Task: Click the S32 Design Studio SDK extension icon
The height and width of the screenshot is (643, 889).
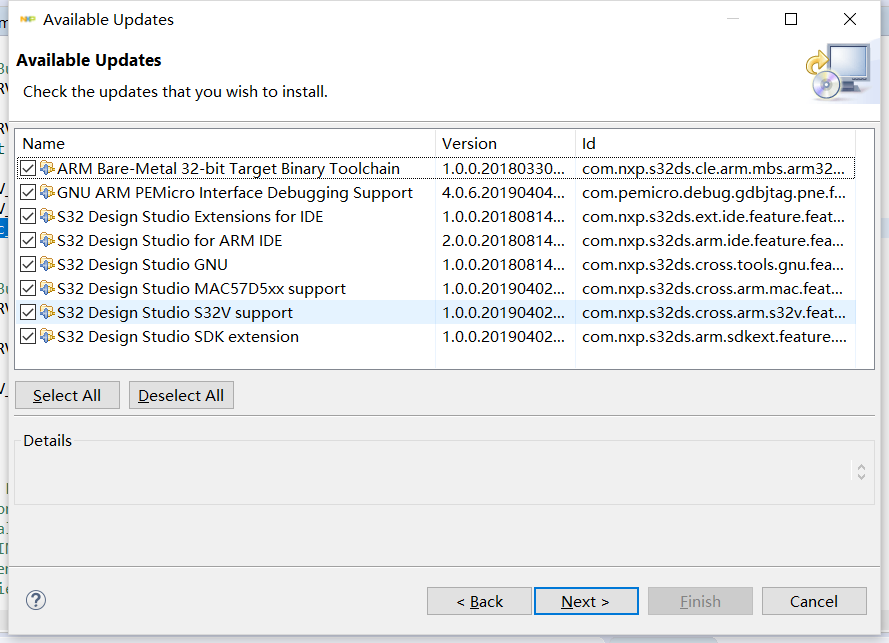Action: 47,337
